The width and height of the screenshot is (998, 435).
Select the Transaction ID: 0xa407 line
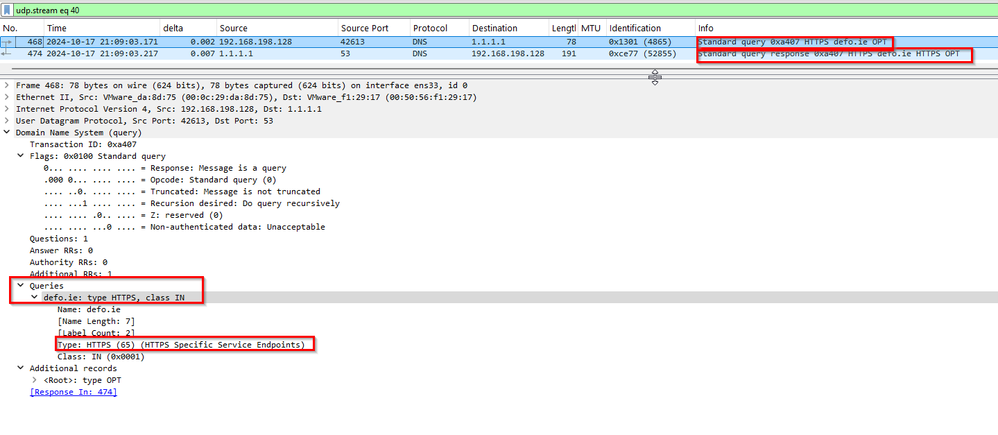[83, 145]
